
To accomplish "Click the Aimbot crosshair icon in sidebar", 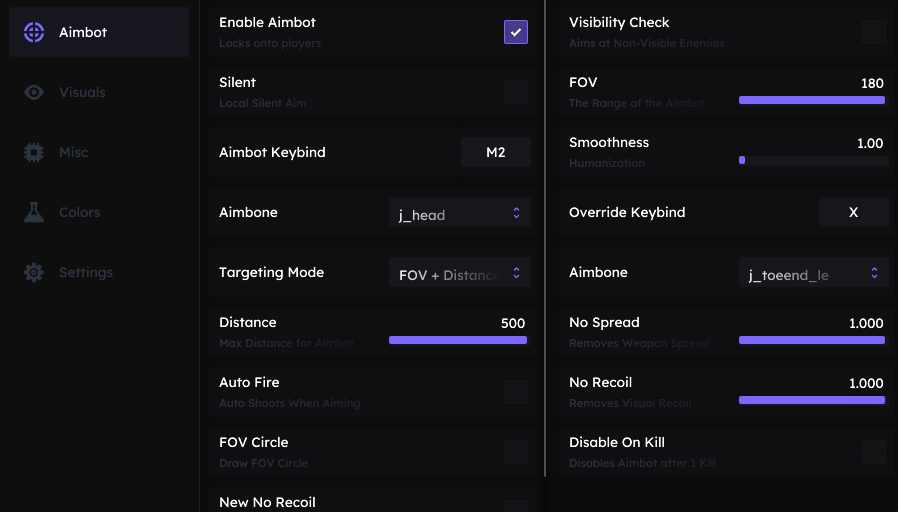I will [34, 32].
